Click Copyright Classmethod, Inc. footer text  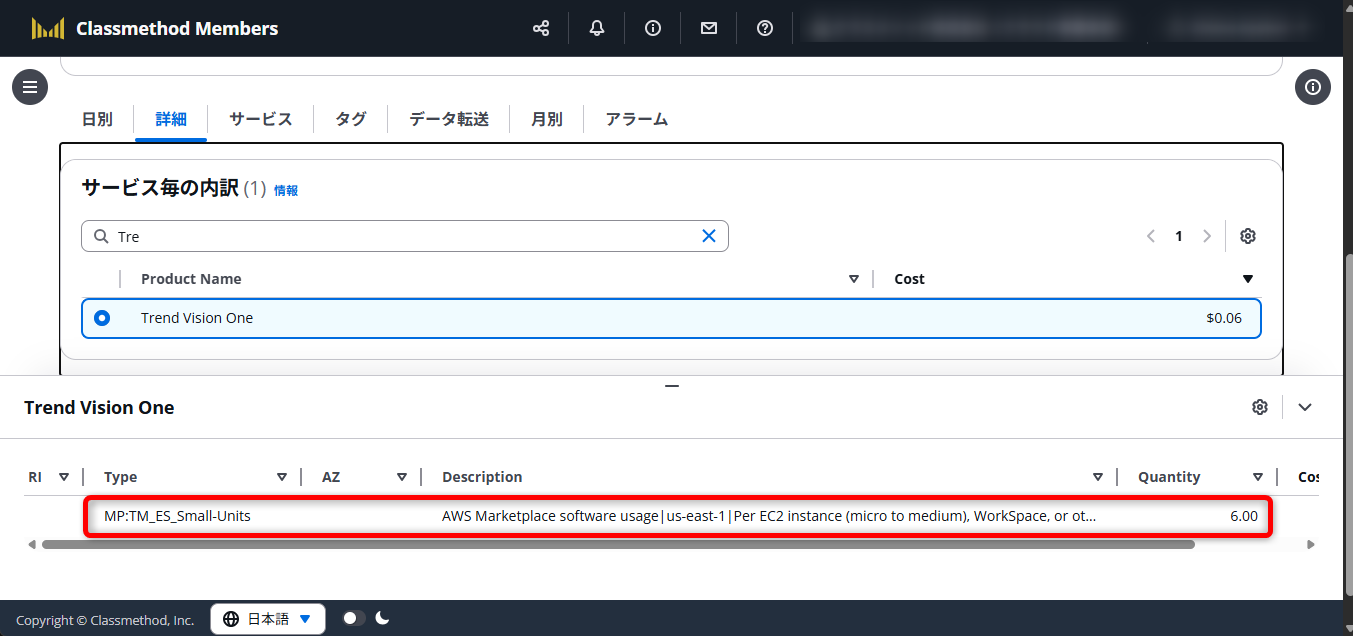[x=105, y=620]
